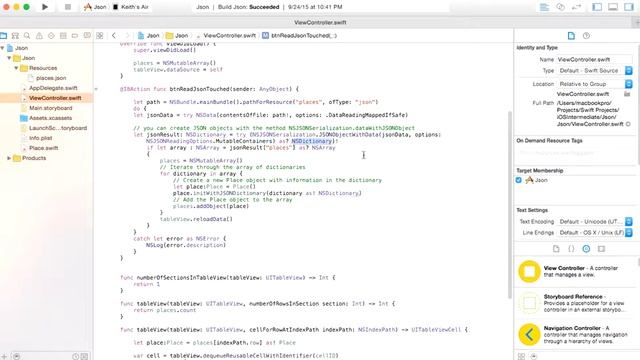Viewport: 640px width, 360px height.
Task: Collapse the Json group folder
Action: pos(9,58)
